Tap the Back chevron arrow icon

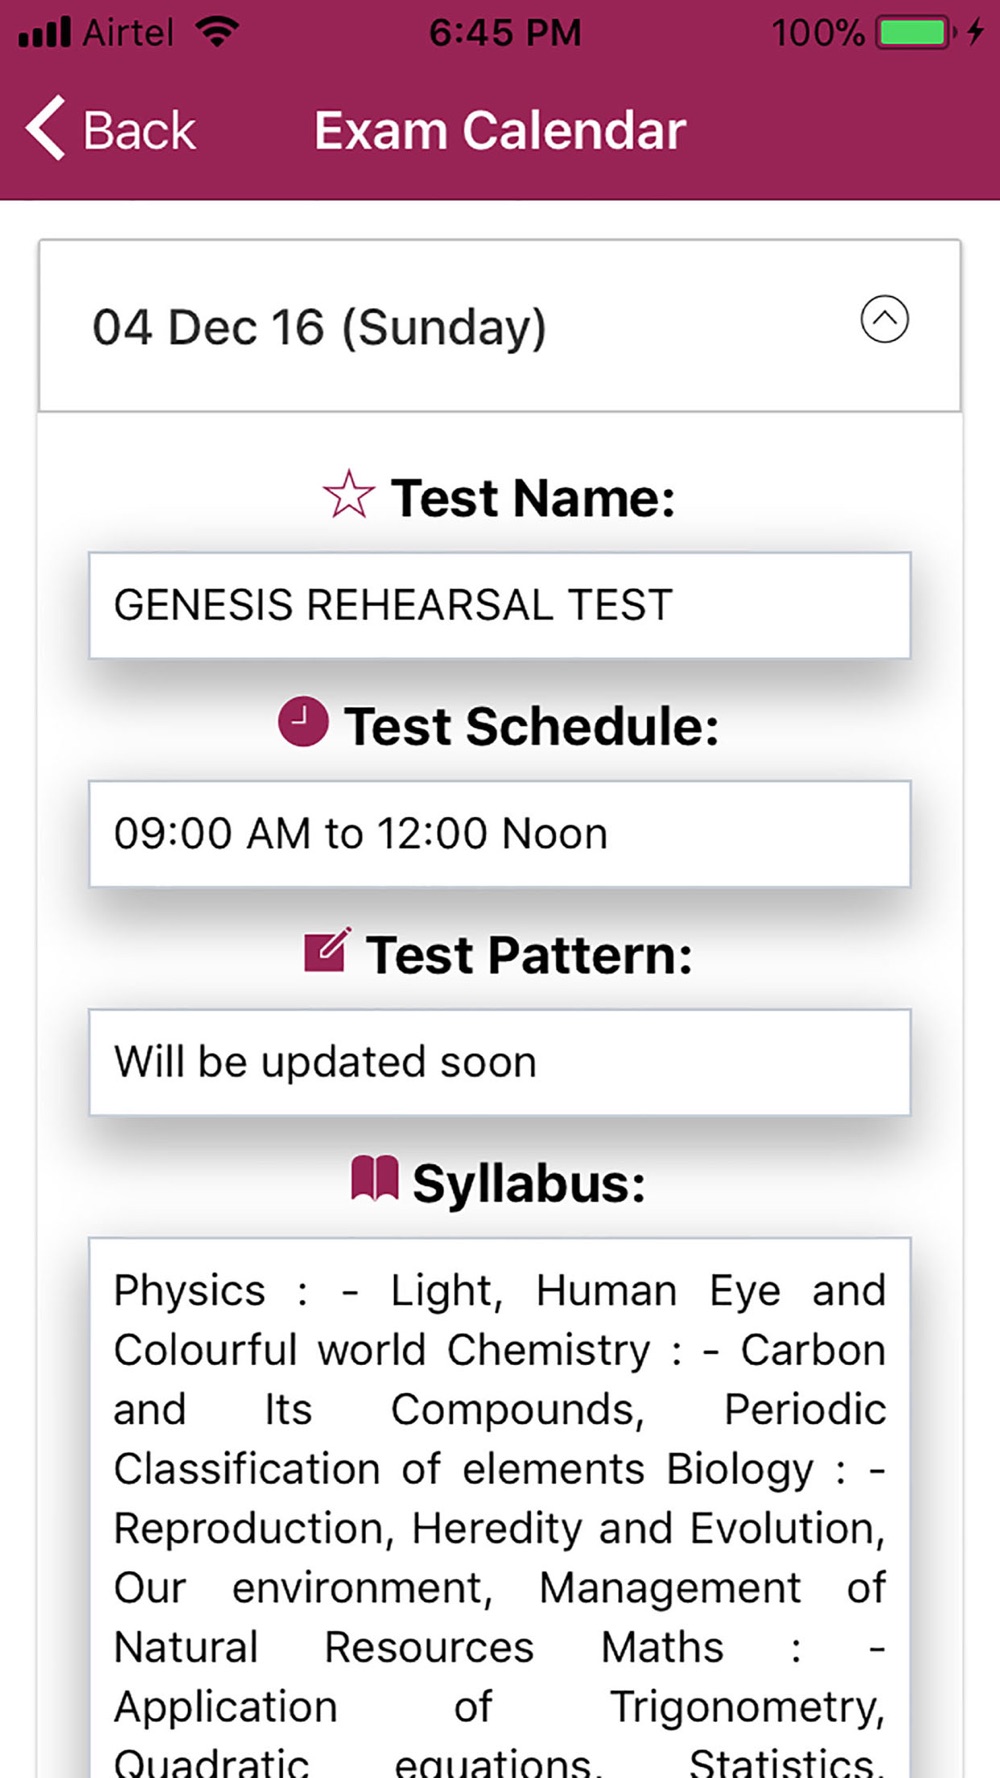pyautogui.click(x=46, y=128)
